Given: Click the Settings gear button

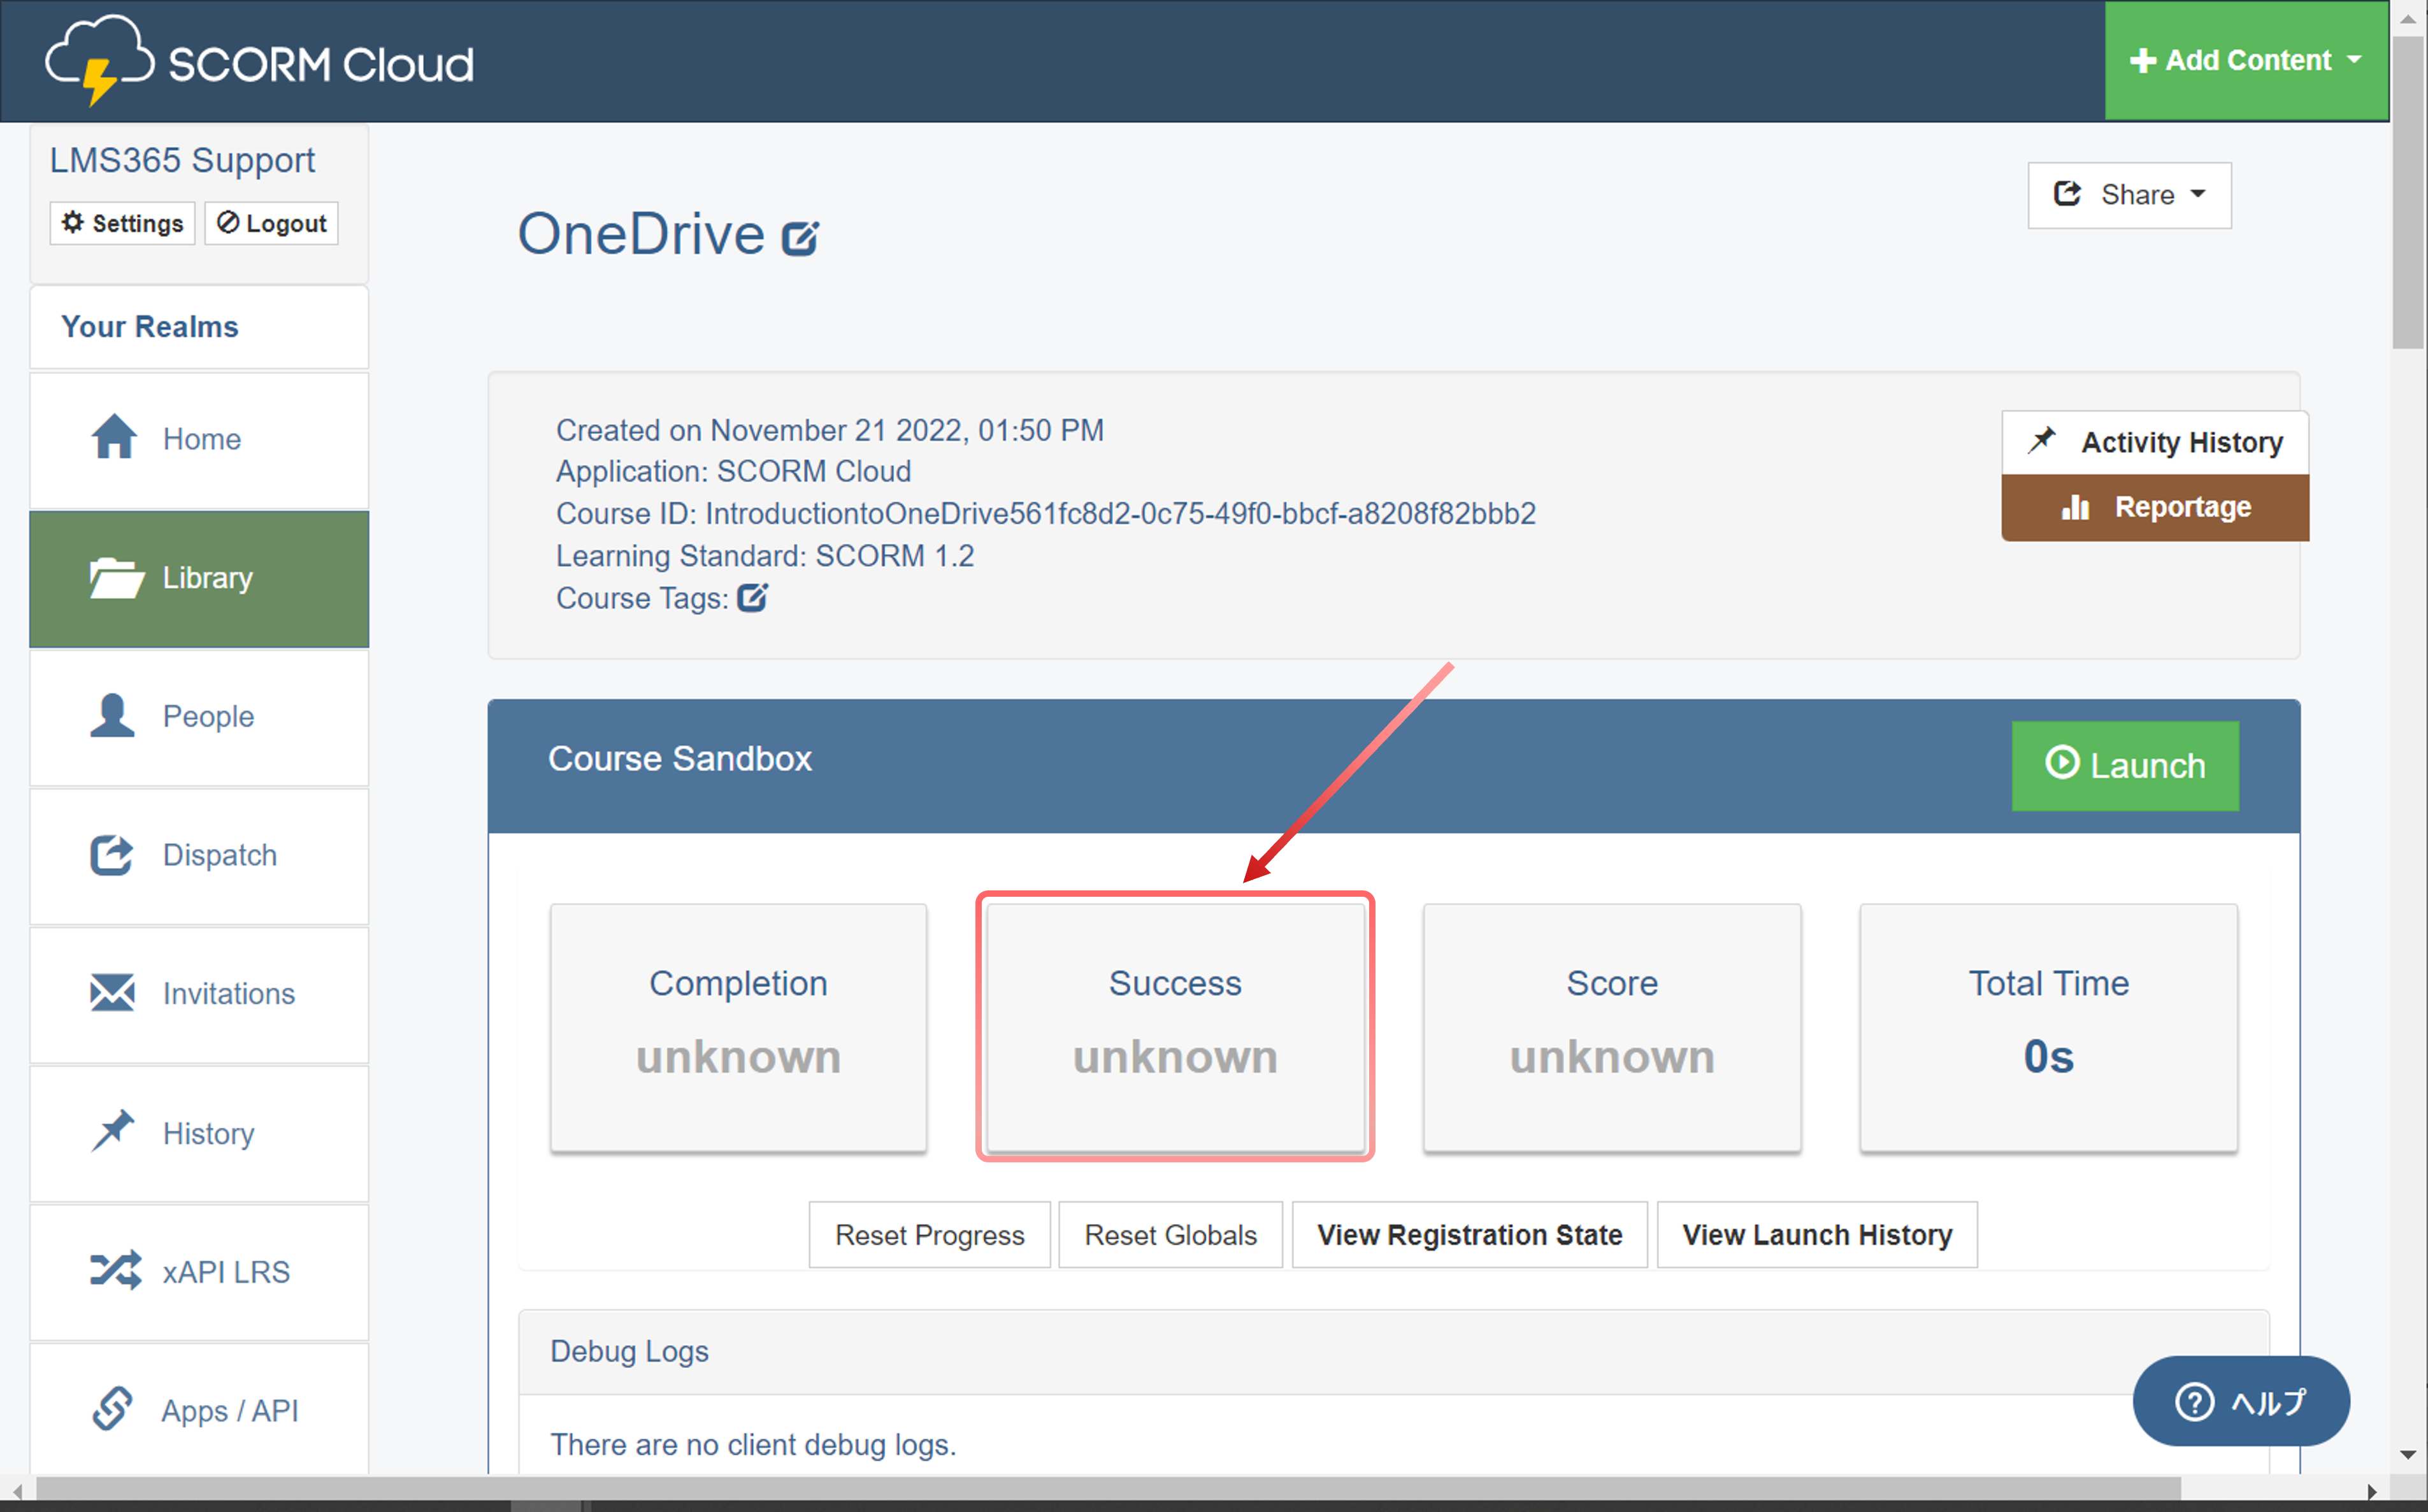Looking at the screenshot, I should [x=123, y=223].
